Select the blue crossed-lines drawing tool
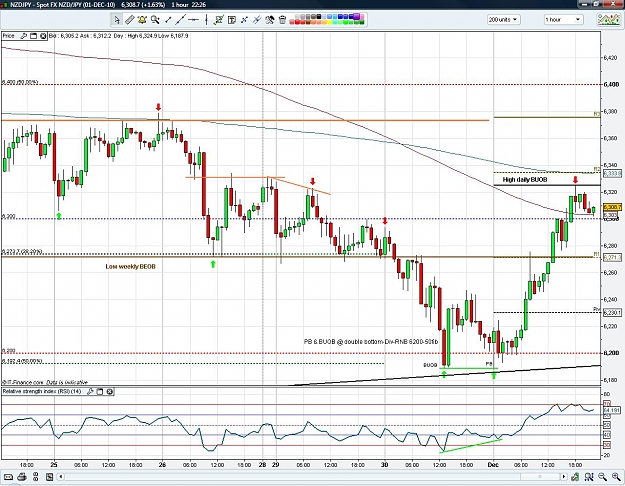This screenshot has height=486, width=625. click(244, 20)
